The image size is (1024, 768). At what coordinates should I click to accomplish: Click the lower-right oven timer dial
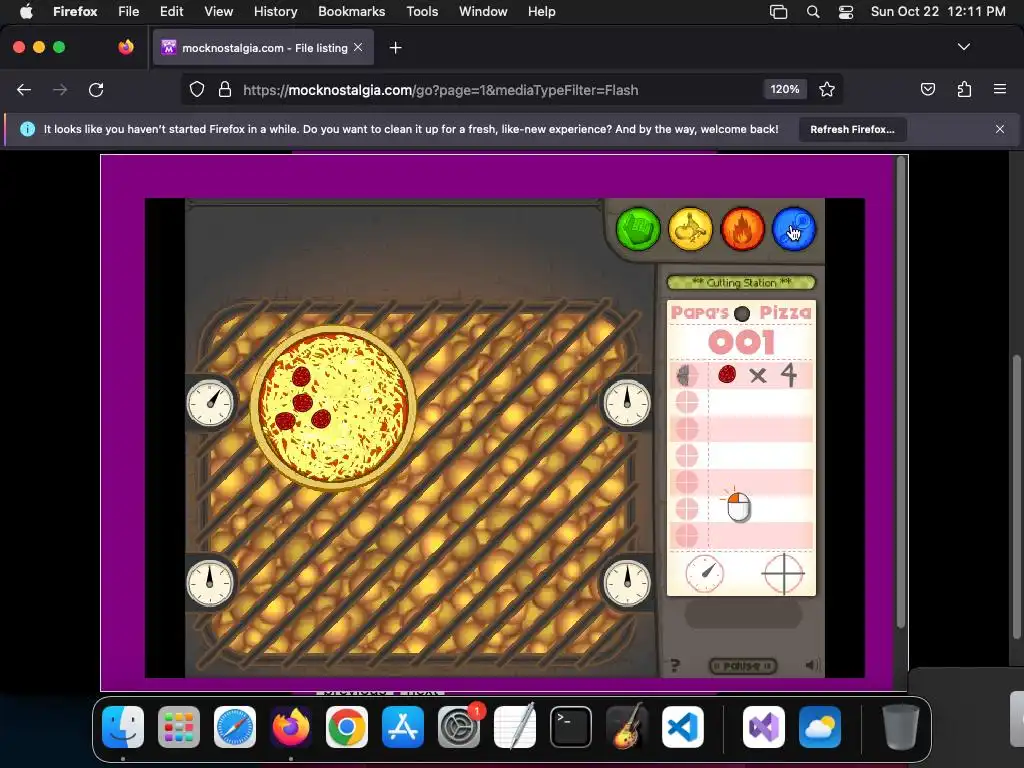click(x=626, y=582)
